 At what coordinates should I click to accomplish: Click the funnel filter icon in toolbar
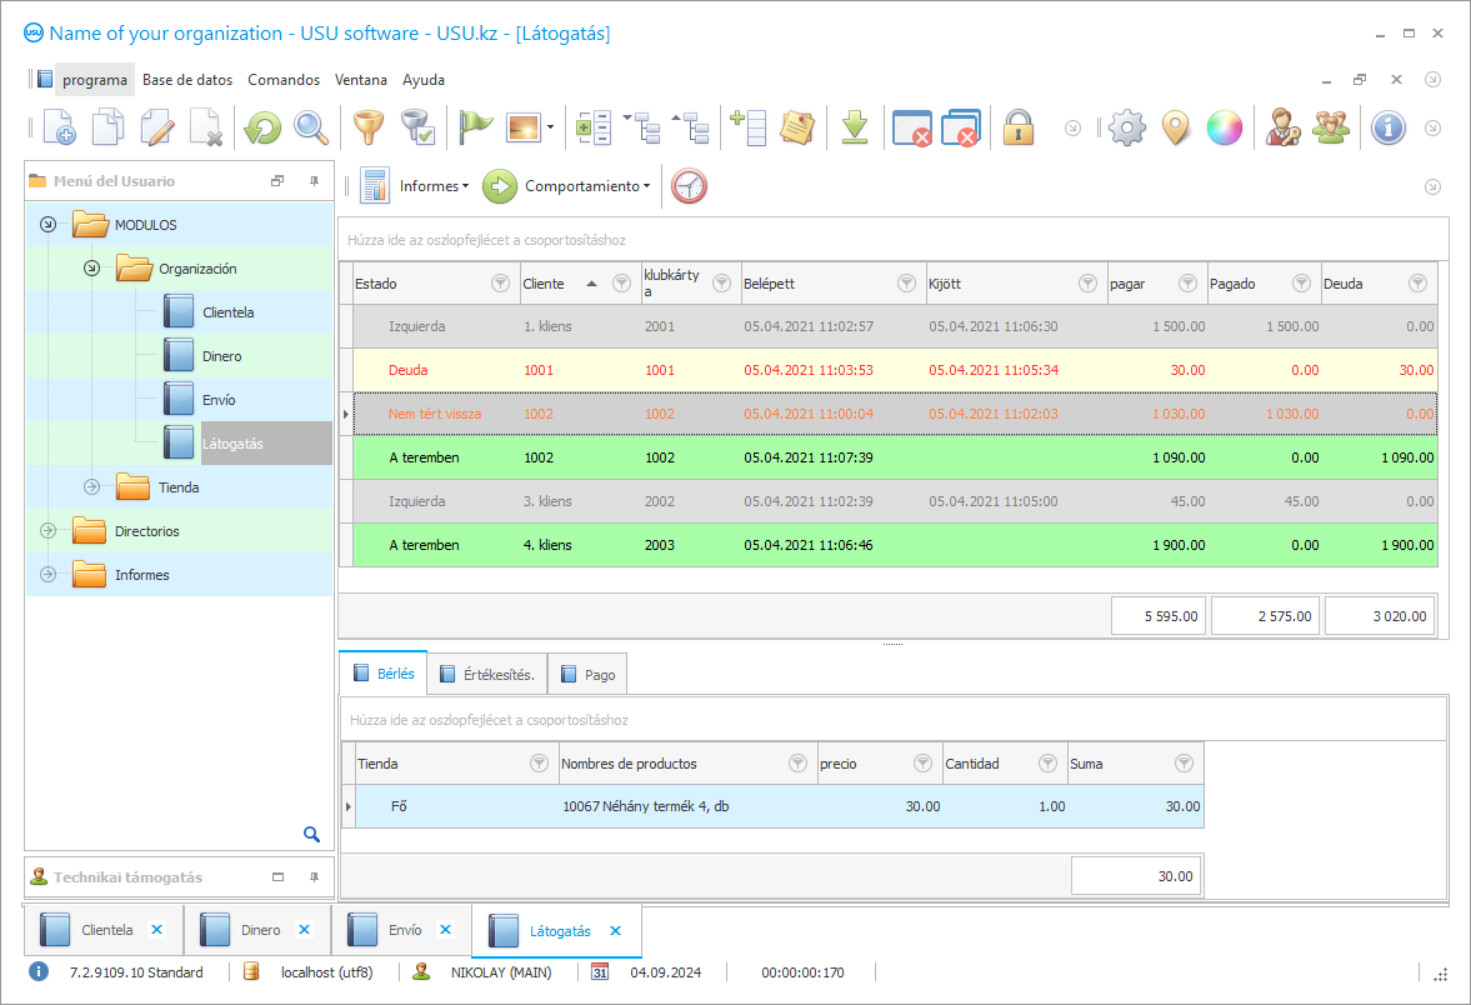click(x=368, y=128)
